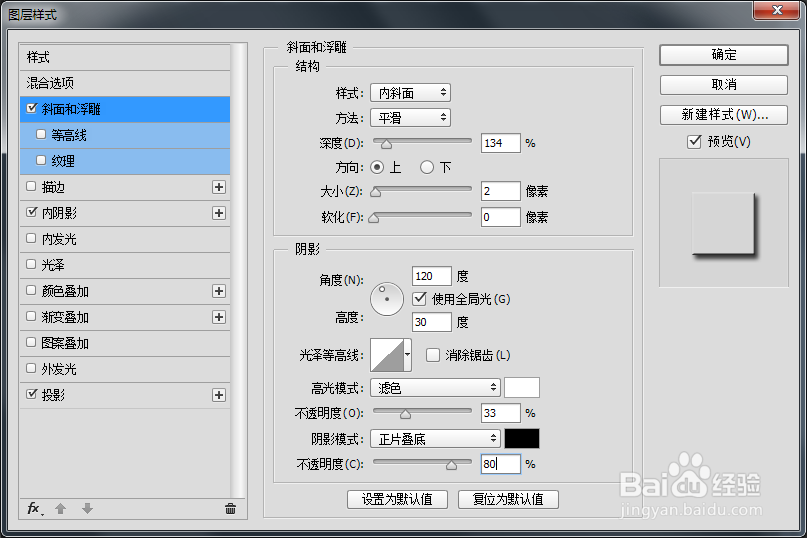The height and width of the screenshot is (538, 807).
Task: Enable the 外发光 checkbox
Action: (x=31, y=368)
